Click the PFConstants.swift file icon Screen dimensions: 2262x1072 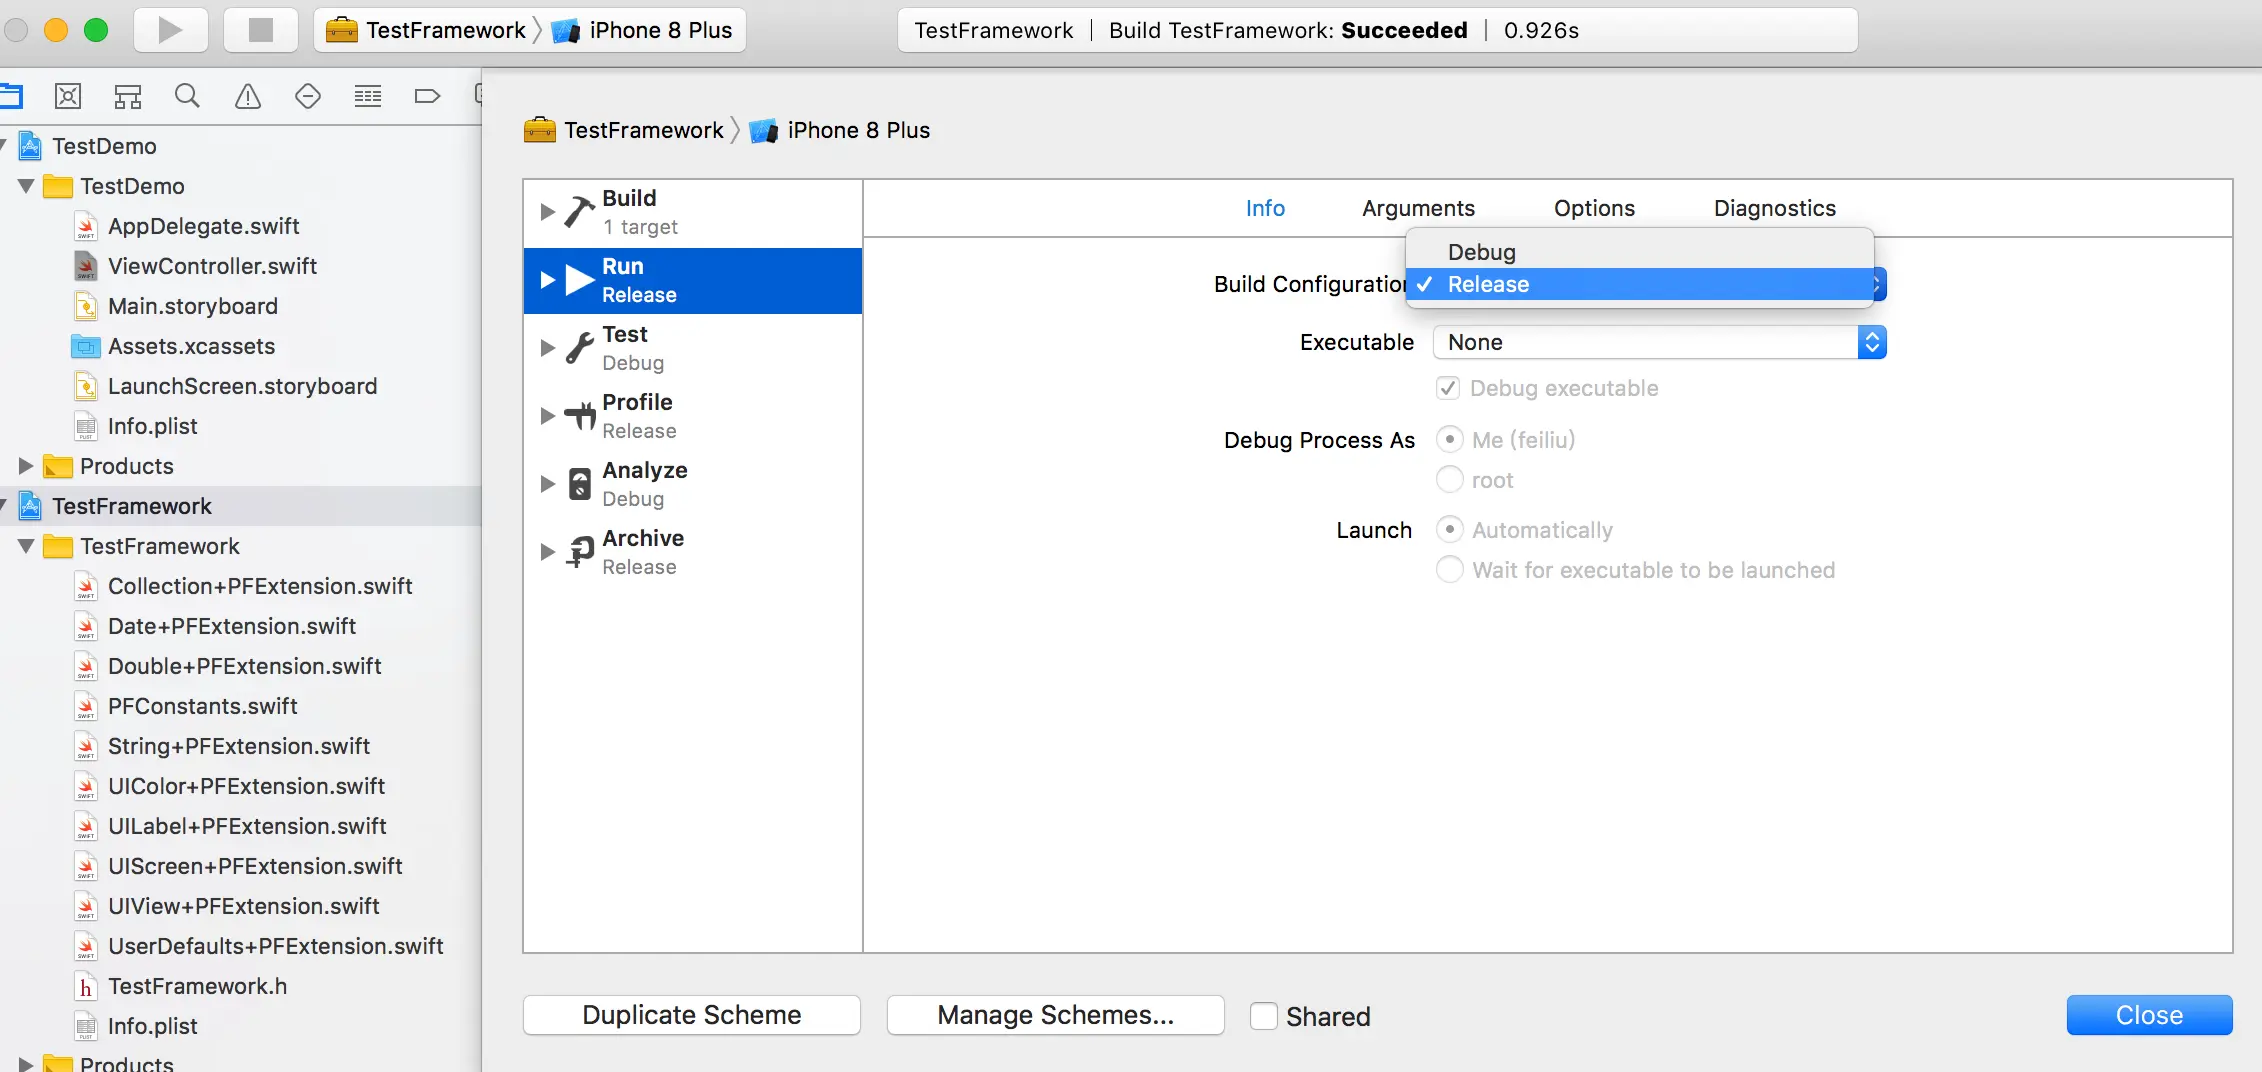click(86, 706)
